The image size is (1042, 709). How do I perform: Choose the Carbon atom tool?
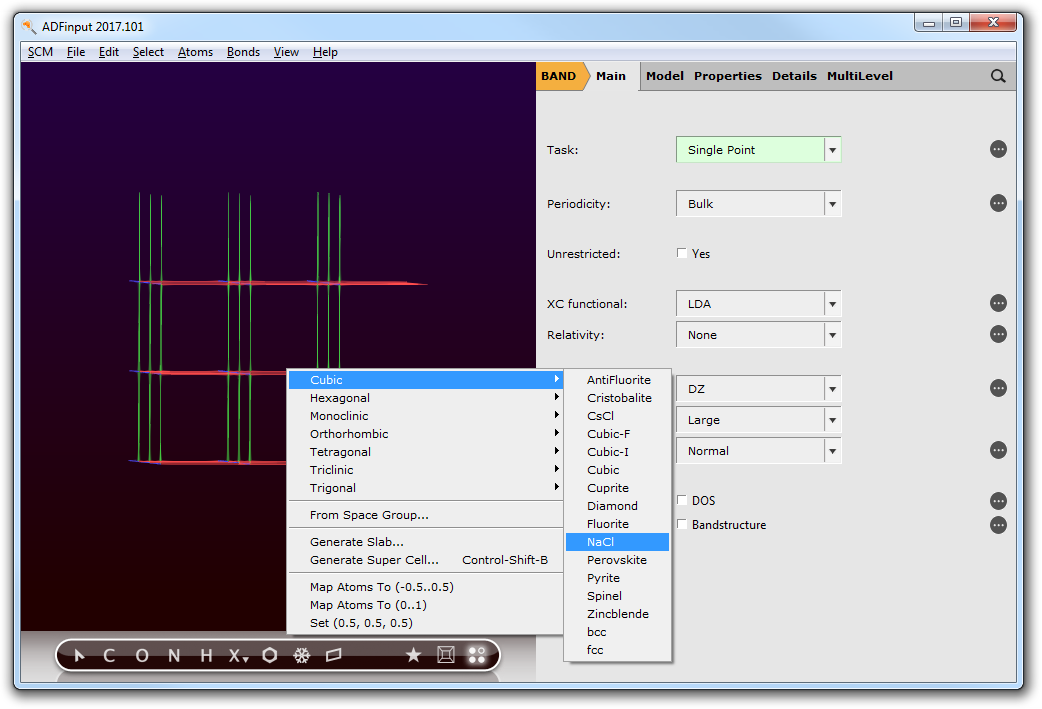[x=109, y=656]
